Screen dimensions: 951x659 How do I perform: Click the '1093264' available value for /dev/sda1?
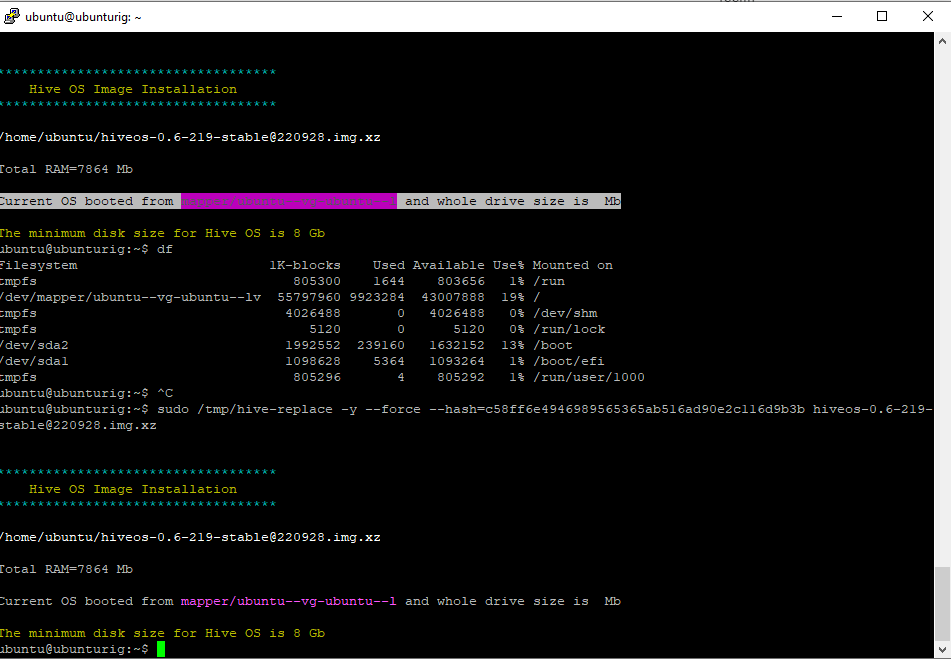(x=457, y=361)
